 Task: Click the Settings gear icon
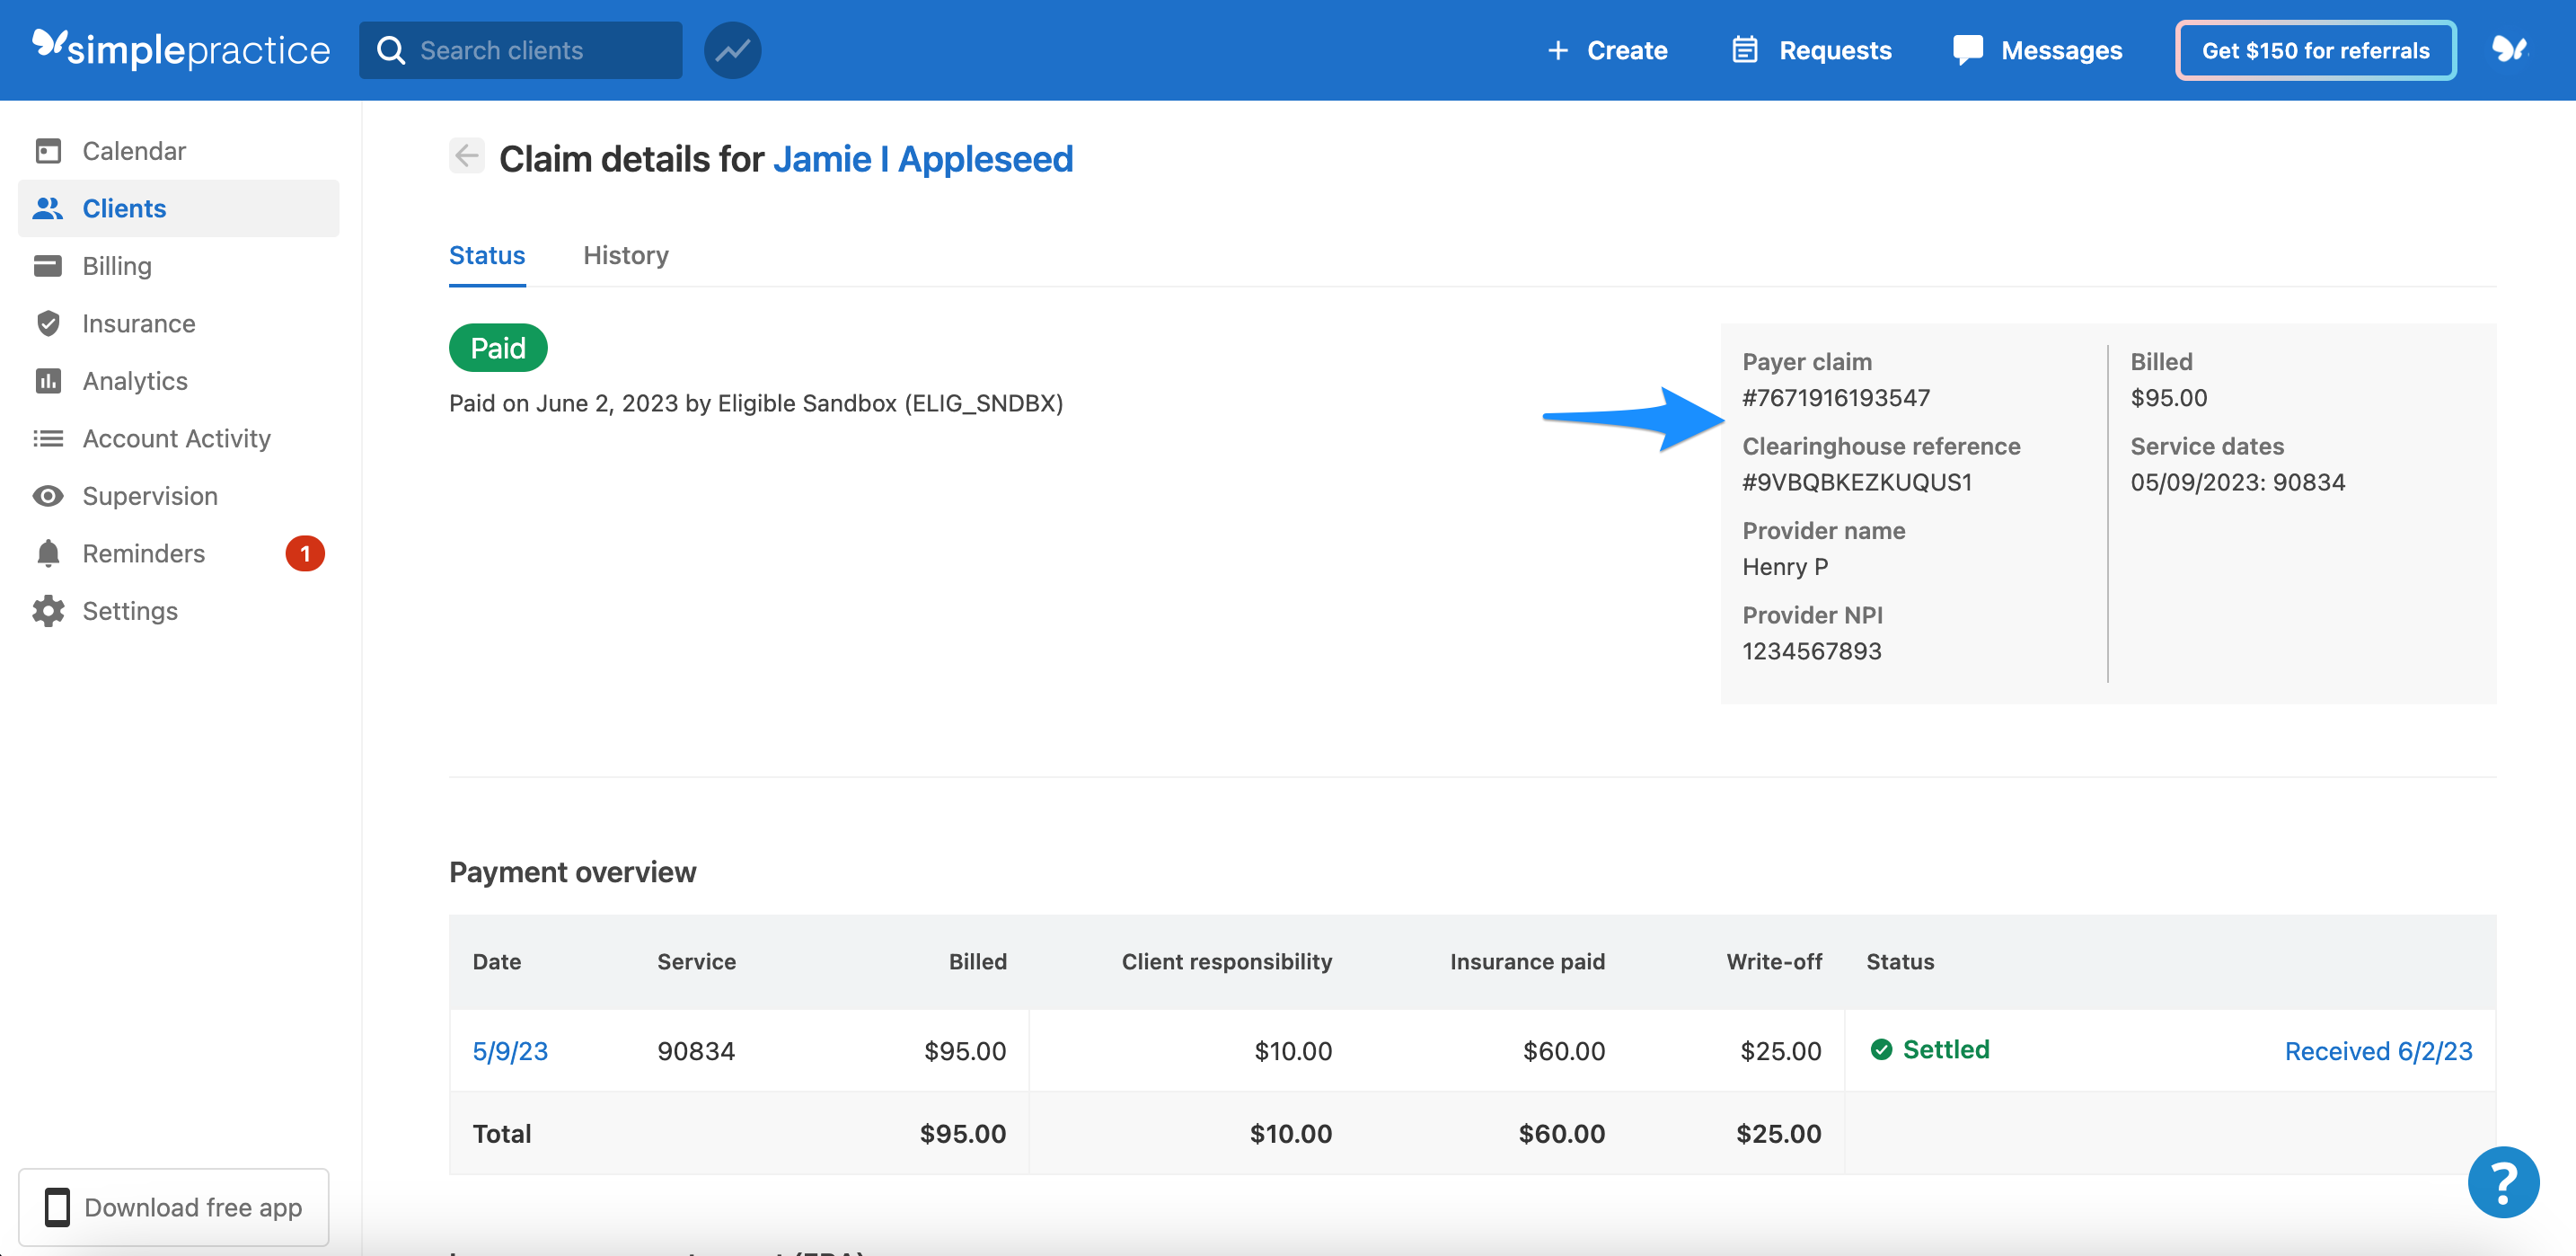pos(48,611)
